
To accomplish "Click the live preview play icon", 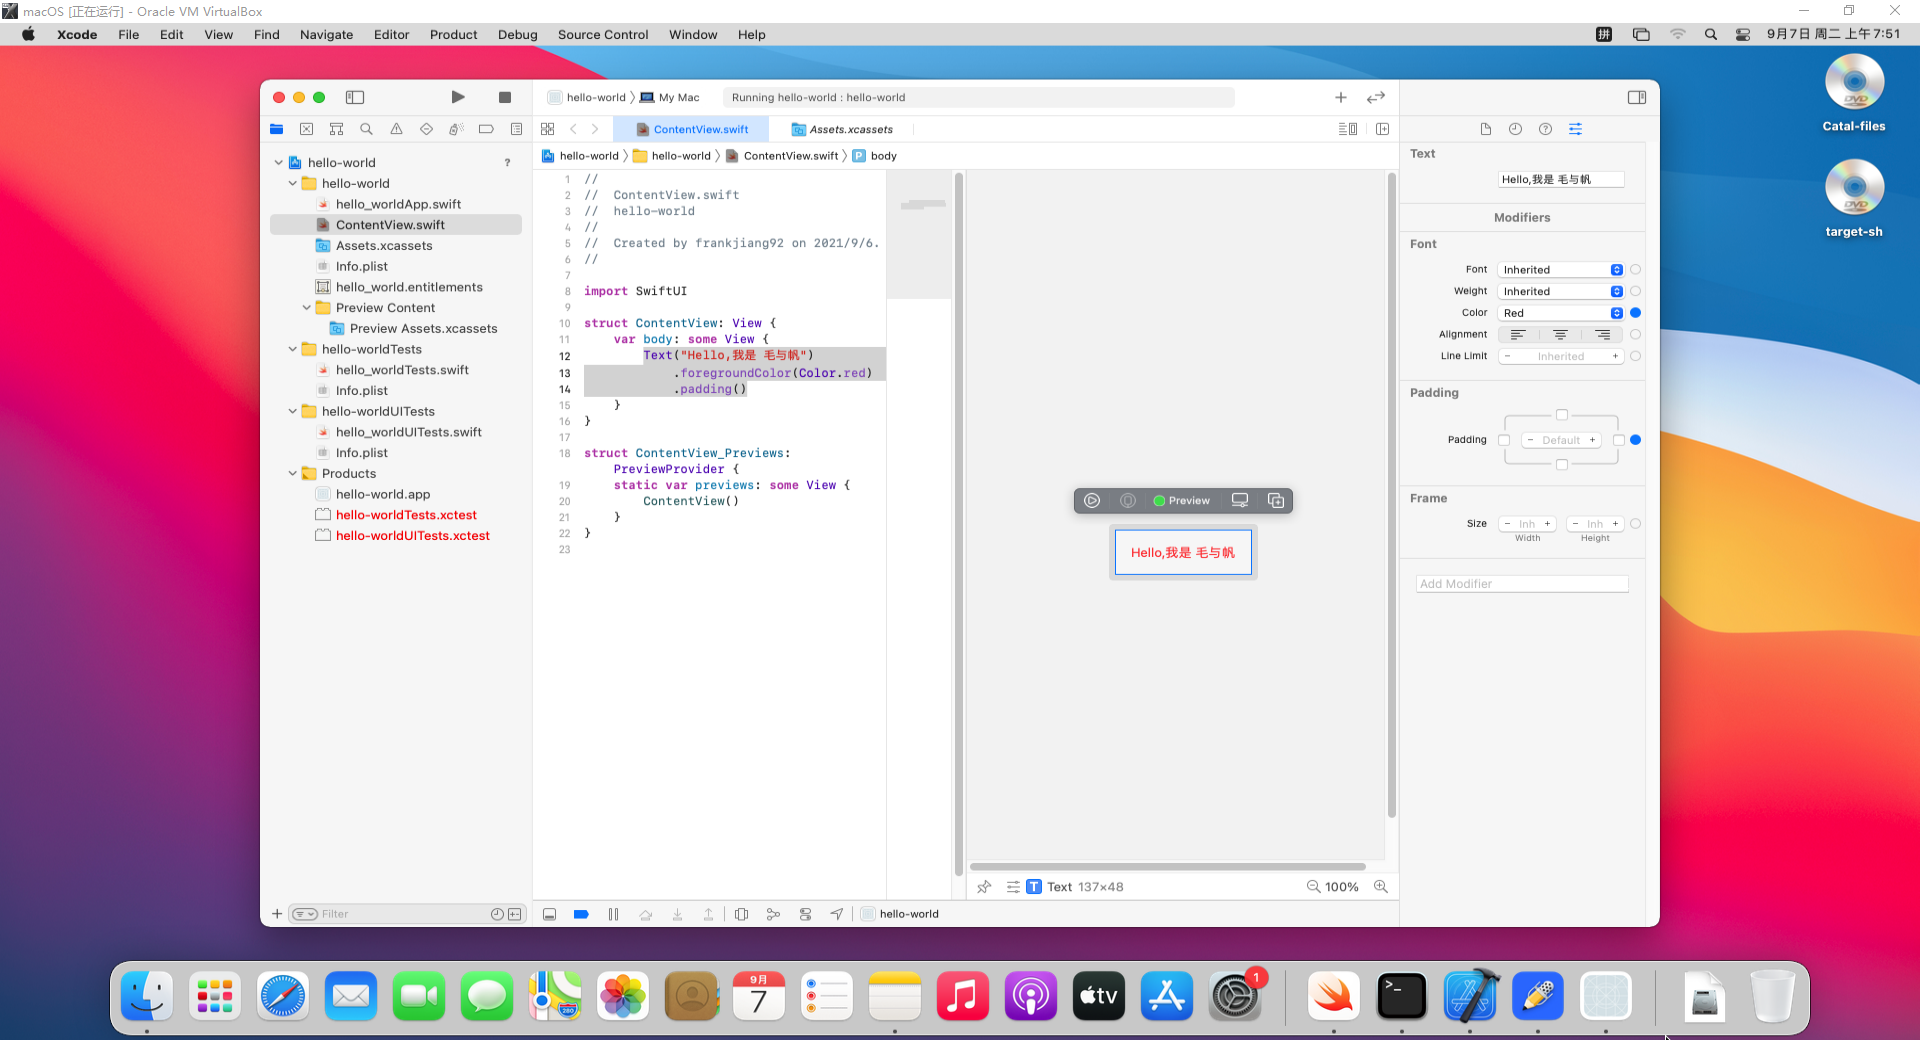I will click(x=1092, y=501).
